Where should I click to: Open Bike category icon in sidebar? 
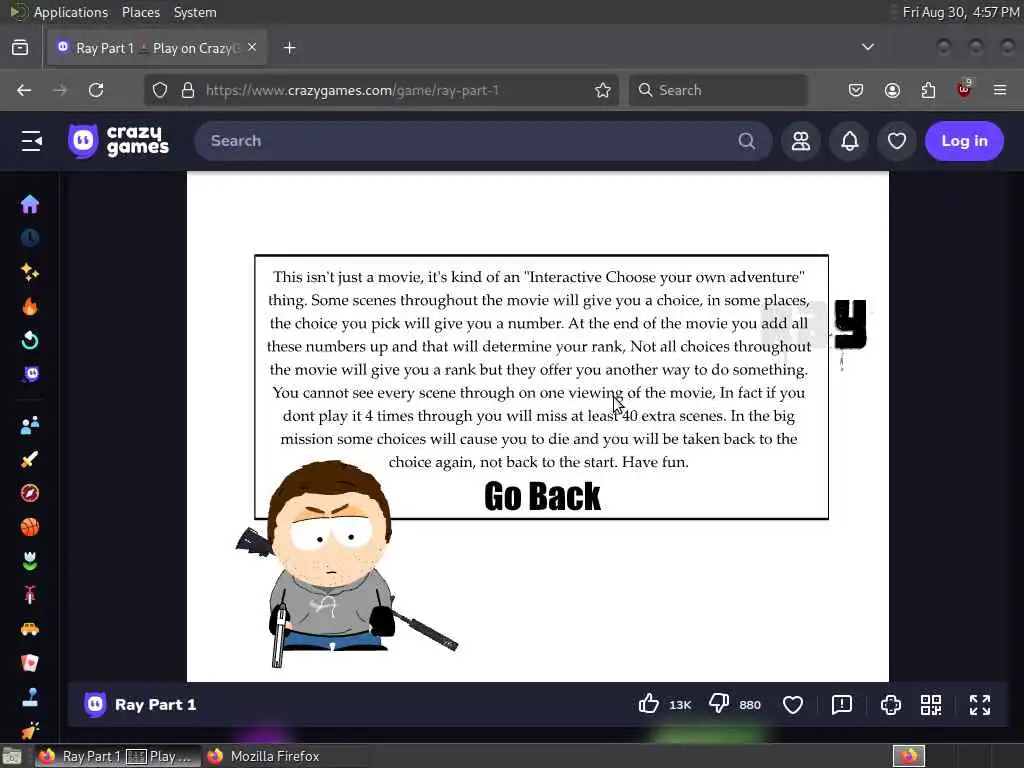[x=29, y=595]
